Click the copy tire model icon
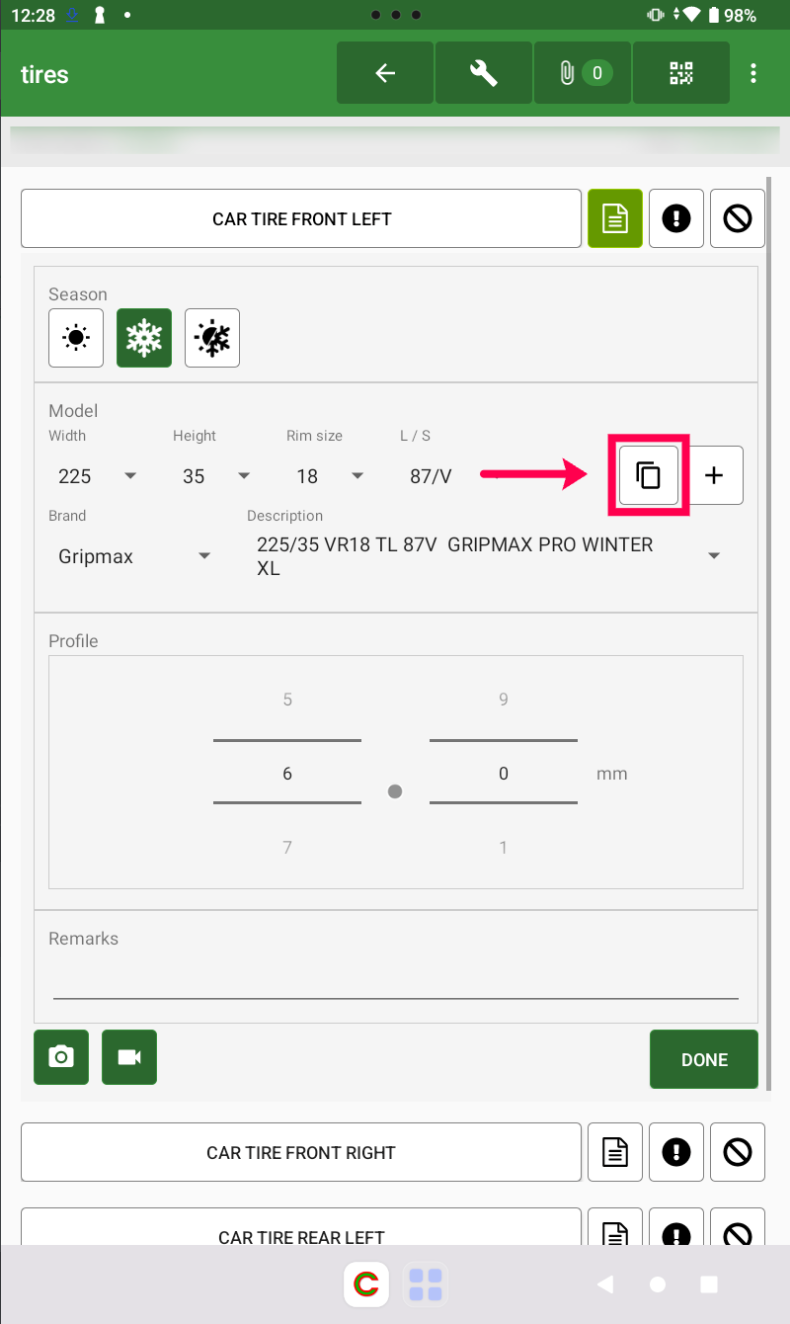790x1324 pixels. 649,475
